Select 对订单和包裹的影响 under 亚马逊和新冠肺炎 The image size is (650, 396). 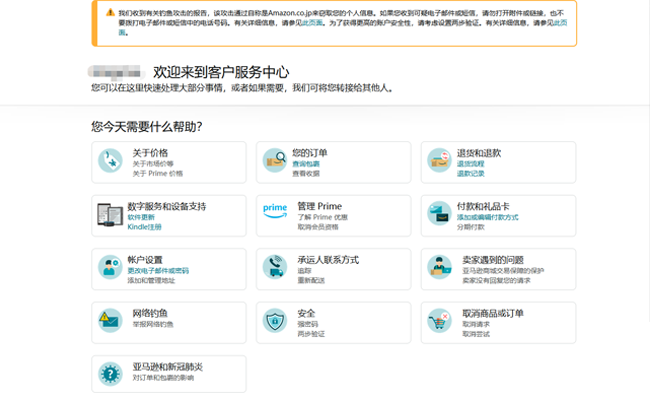click(x=163, y=378)
